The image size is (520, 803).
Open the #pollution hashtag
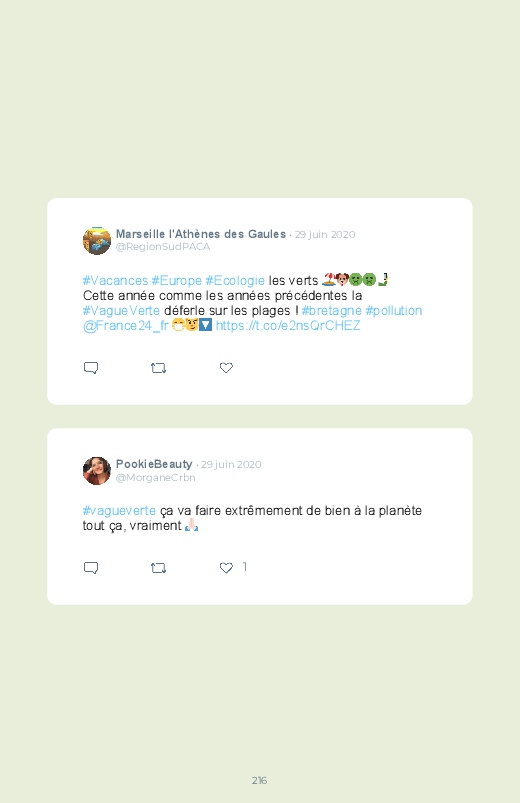[x=393, y=311]
